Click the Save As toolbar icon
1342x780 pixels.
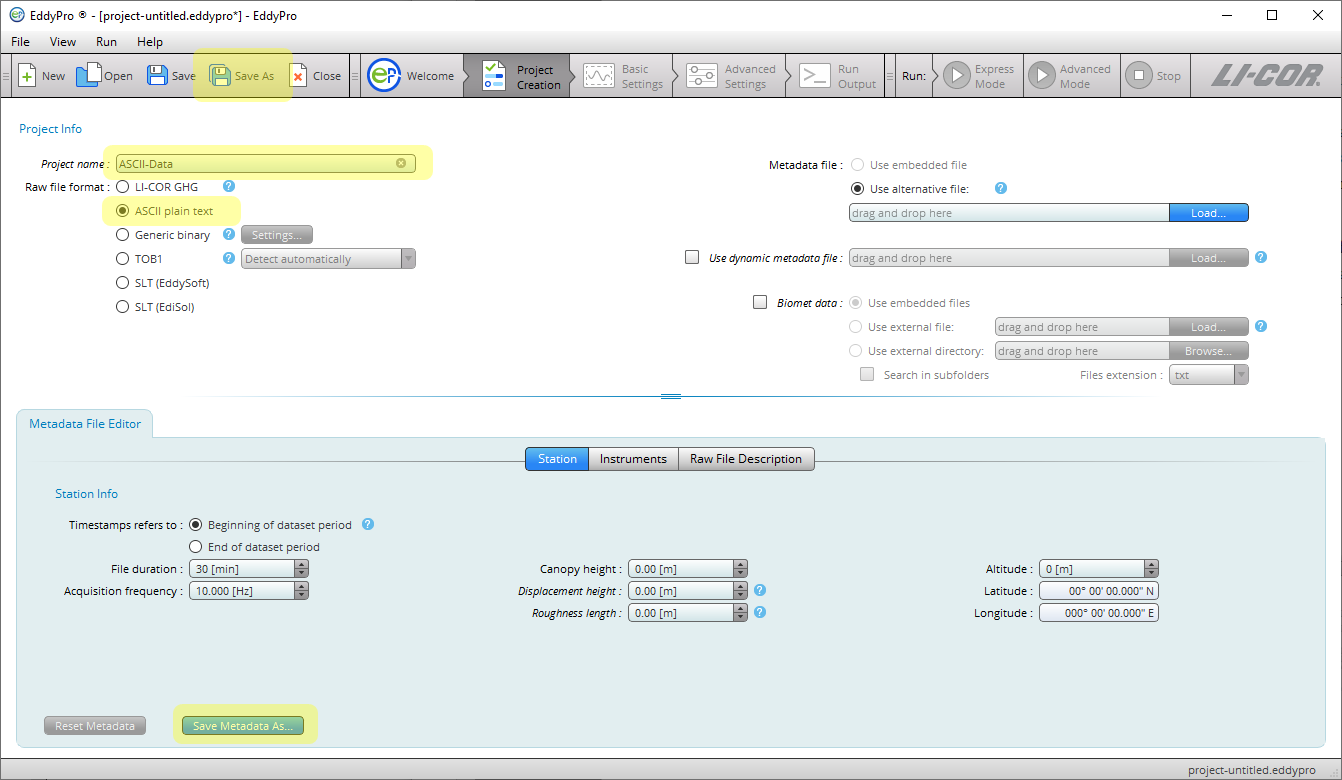219,76
